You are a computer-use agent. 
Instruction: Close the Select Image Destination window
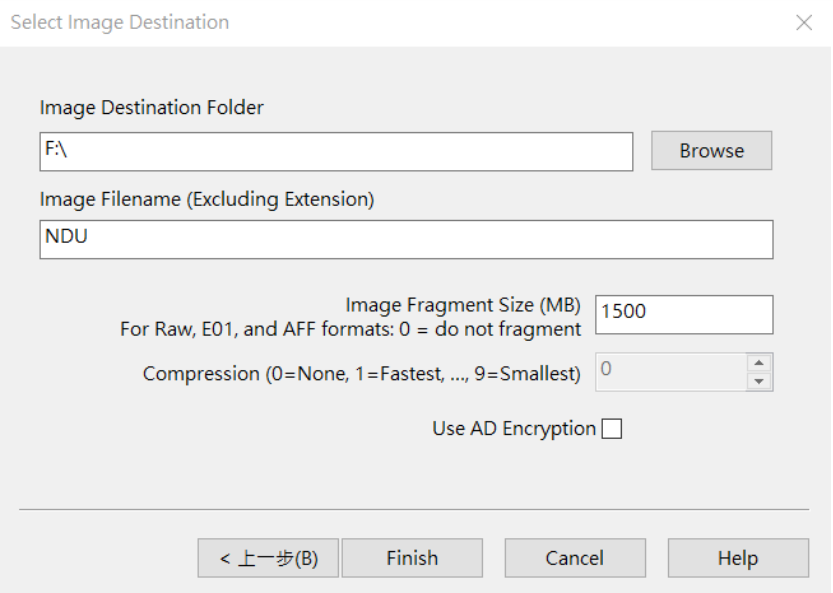point(804,22)
